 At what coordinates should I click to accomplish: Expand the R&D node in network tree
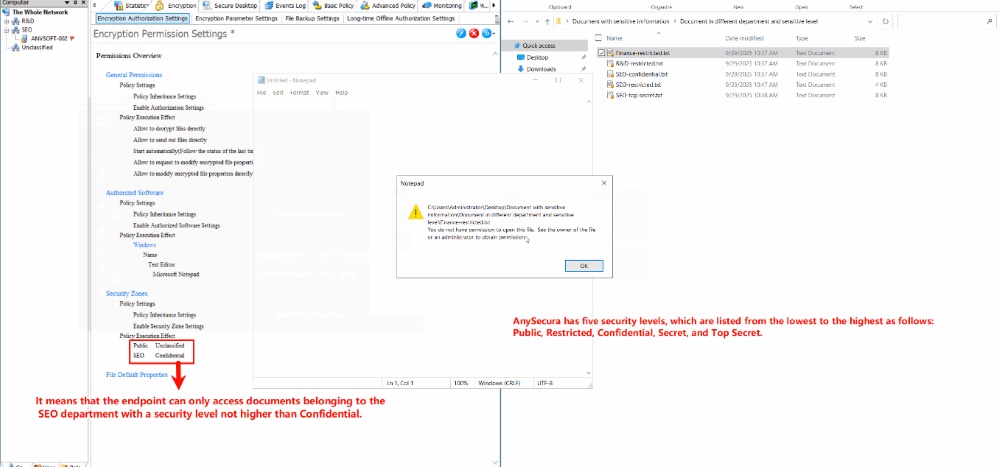6,20
